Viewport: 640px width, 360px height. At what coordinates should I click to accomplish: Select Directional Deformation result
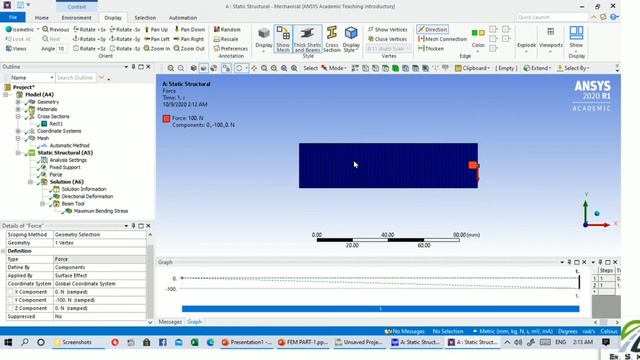(x=87, y=196)
